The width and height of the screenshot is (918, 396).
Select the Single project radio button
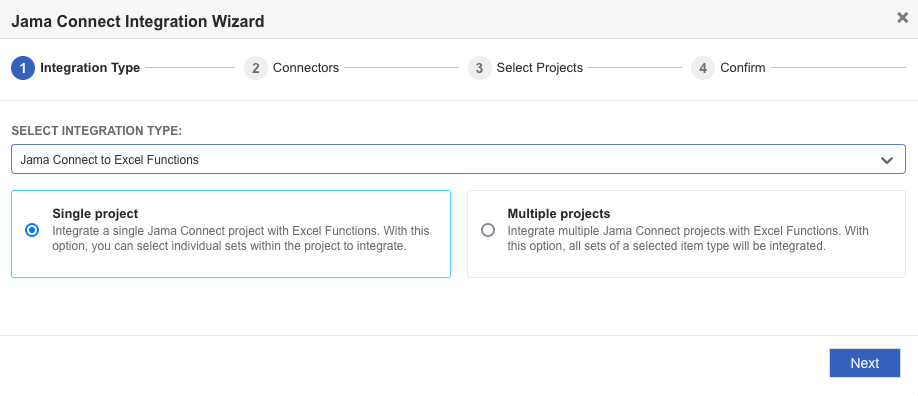(x=32, y=230)
